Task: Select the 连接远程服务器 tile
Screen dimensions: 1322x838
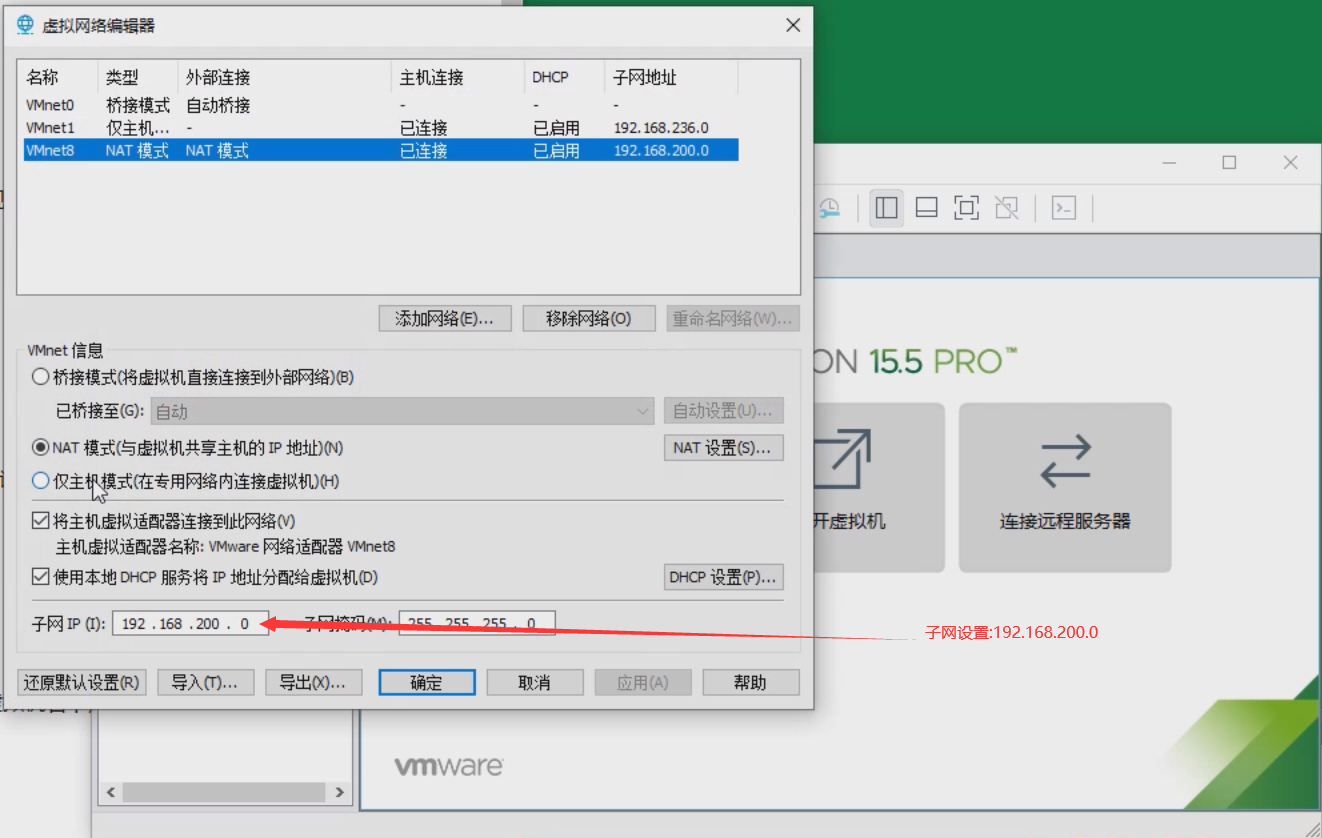Action: pyautogui.click(x=1064, y=487)
